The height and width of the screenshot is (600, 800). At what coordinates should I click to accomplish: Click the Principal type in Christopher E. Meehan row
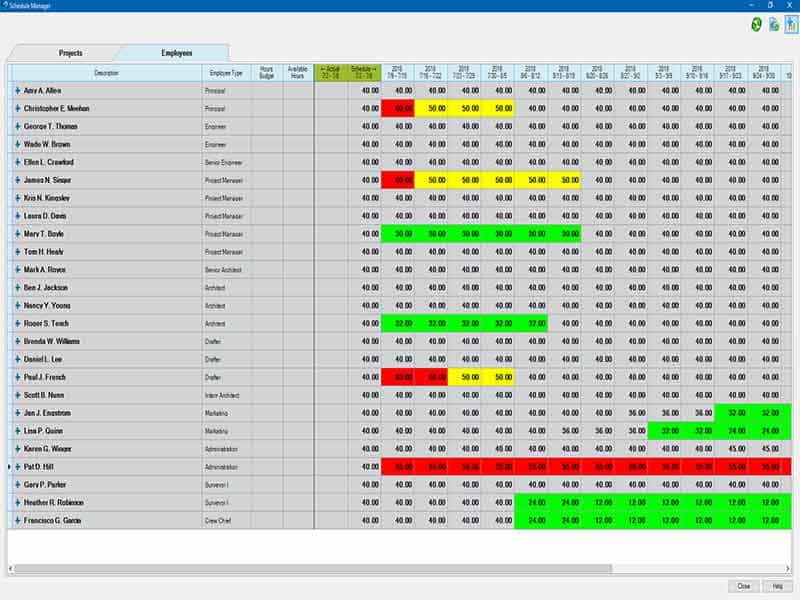coord(215,109)
